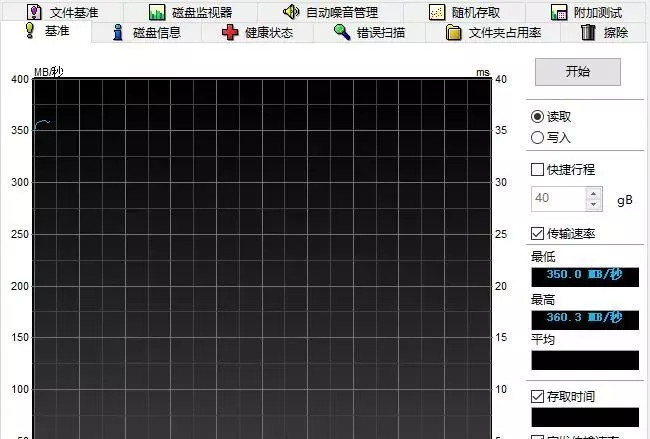Click the speaker icon for 自动噪音管理
The image size is (650, 439).
(291, 12)
